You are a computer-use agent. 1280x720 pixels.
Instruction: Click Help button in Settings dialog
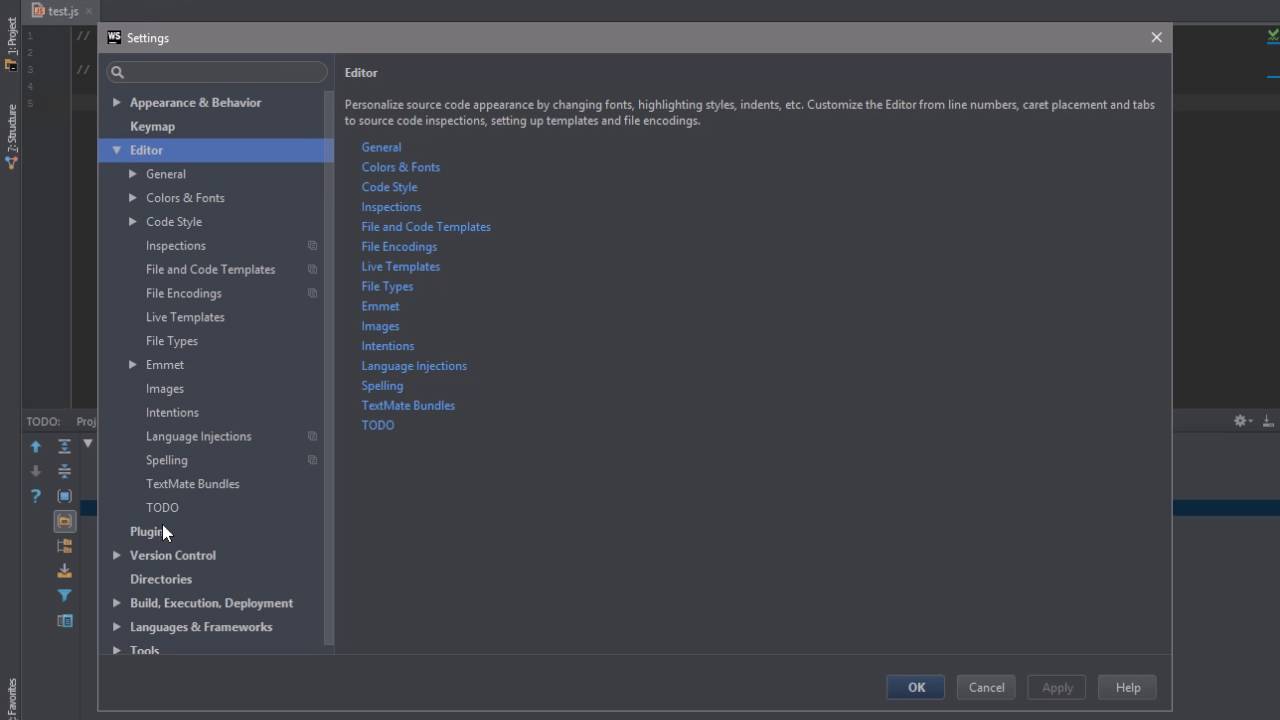1128,687
